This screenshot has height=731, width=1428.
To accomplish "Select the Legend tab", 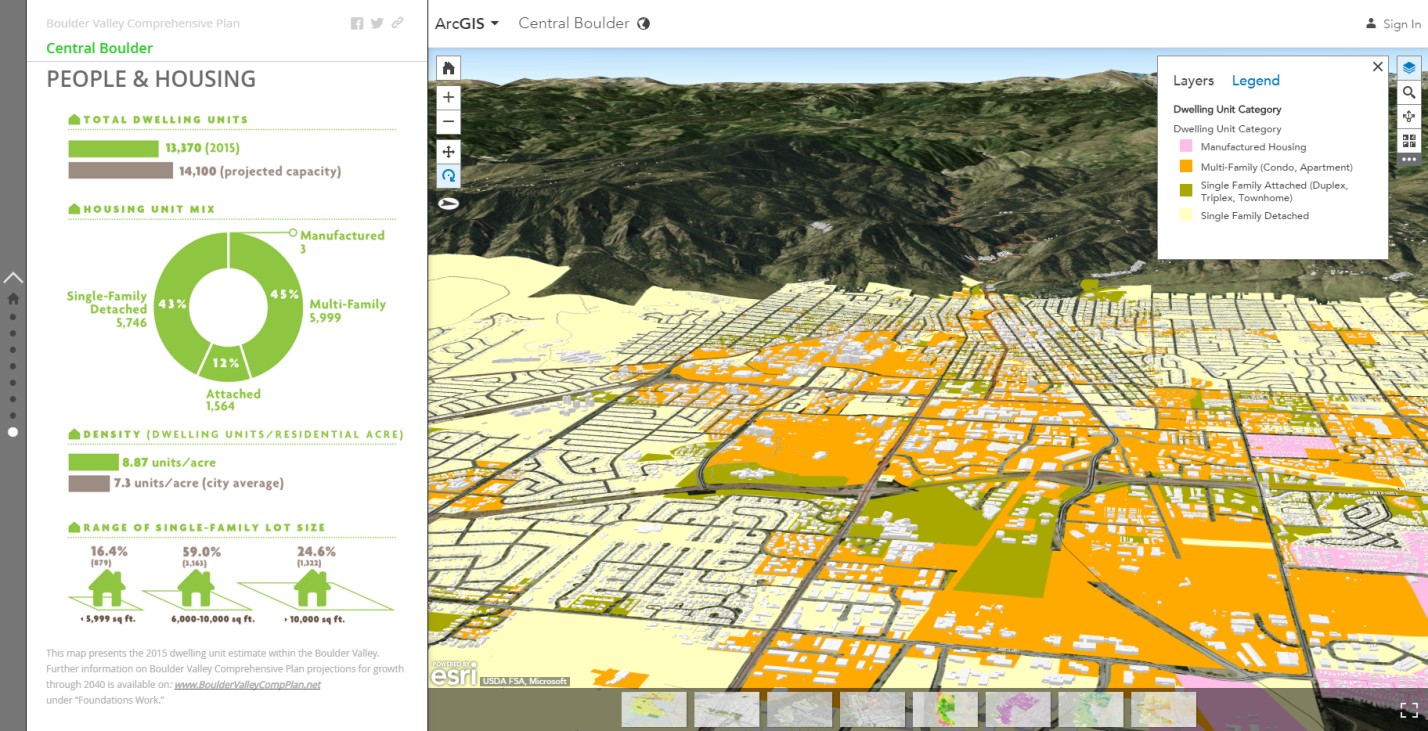I will 1255,81.
